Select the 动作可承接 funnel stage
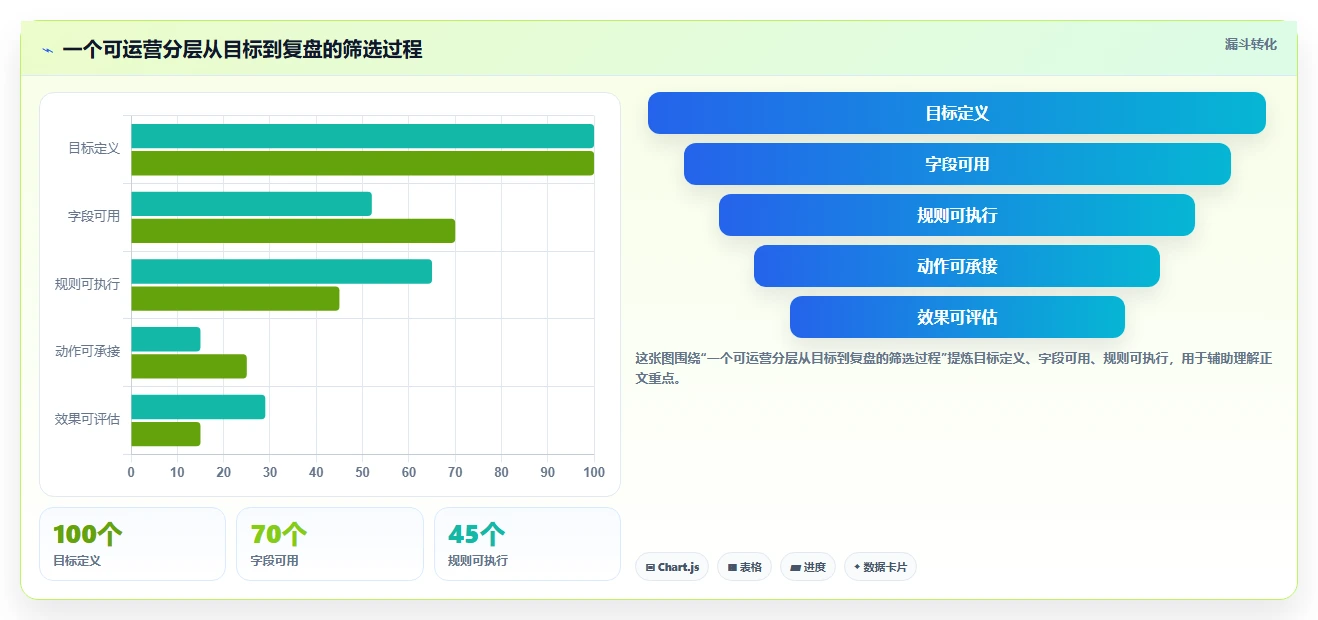This screenshot has width=1318, height=620. (957, 266)
